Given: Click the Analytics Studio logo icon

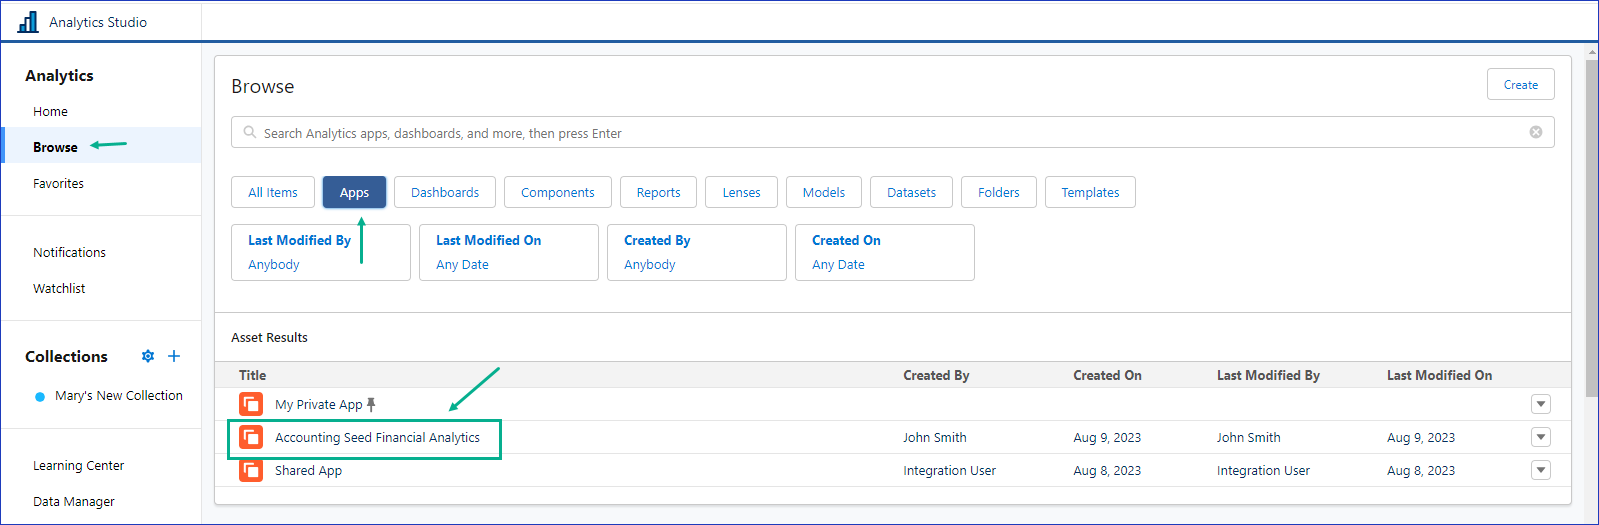Looking at the screenshot, I should 28,21.
